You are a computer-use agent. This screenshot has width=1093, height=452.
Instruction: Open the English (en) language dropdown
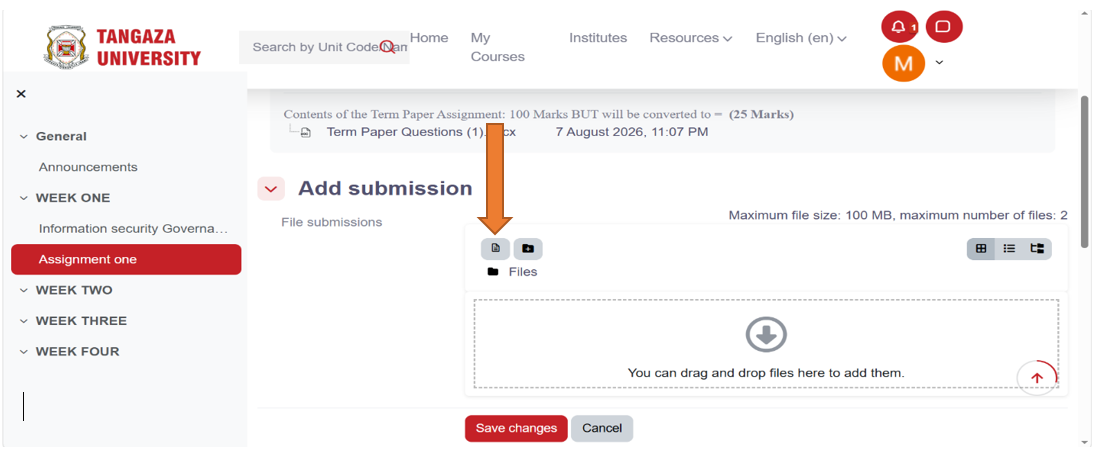pos(801,38)
